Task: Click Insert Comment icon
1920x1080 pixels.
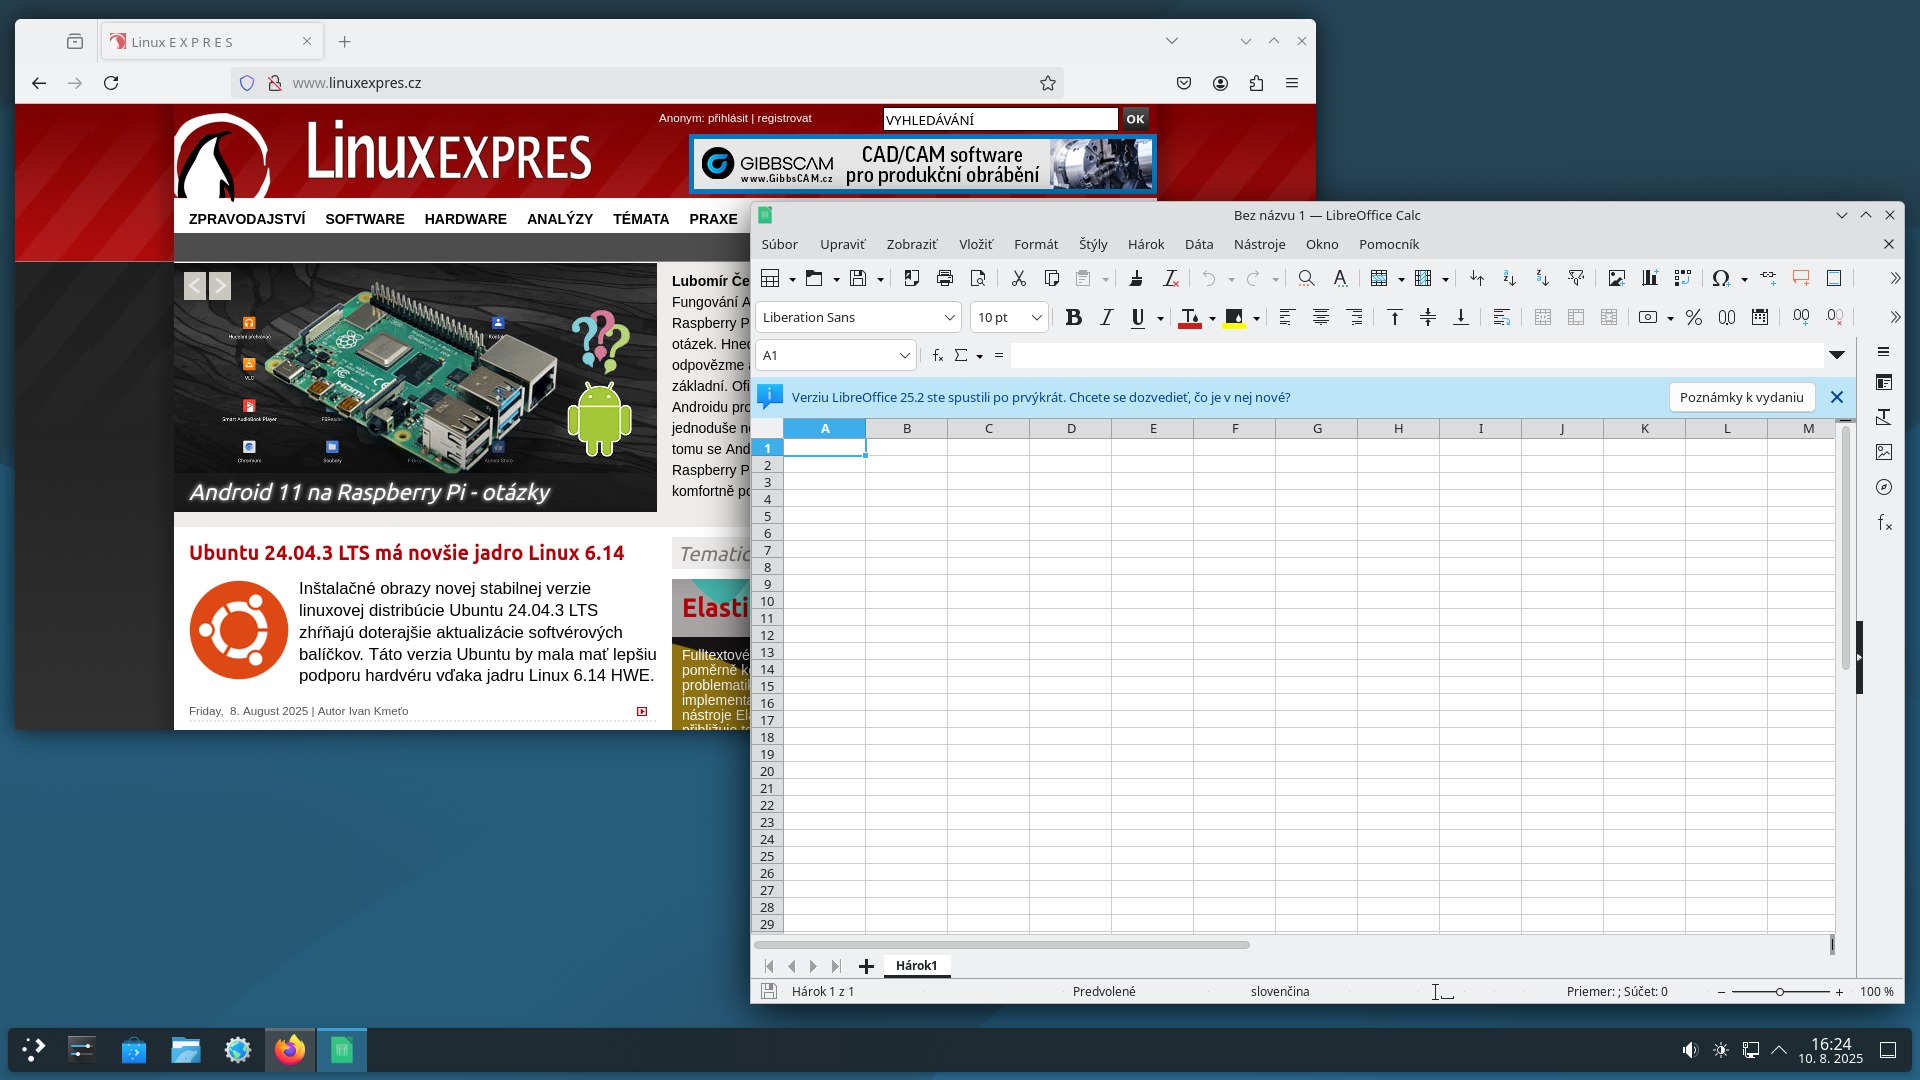Action: (x=1801, y=279)
